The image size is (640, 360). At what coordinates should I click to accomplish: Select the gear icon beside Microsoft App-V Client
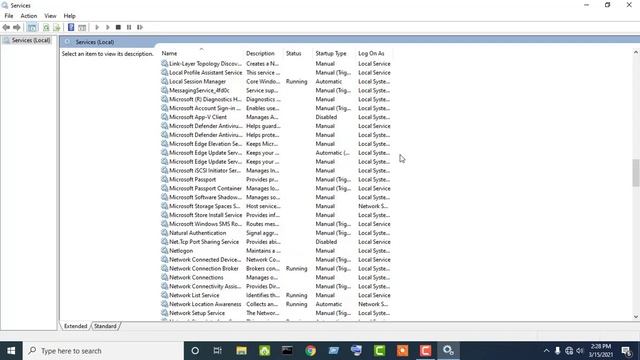(164, 117)
